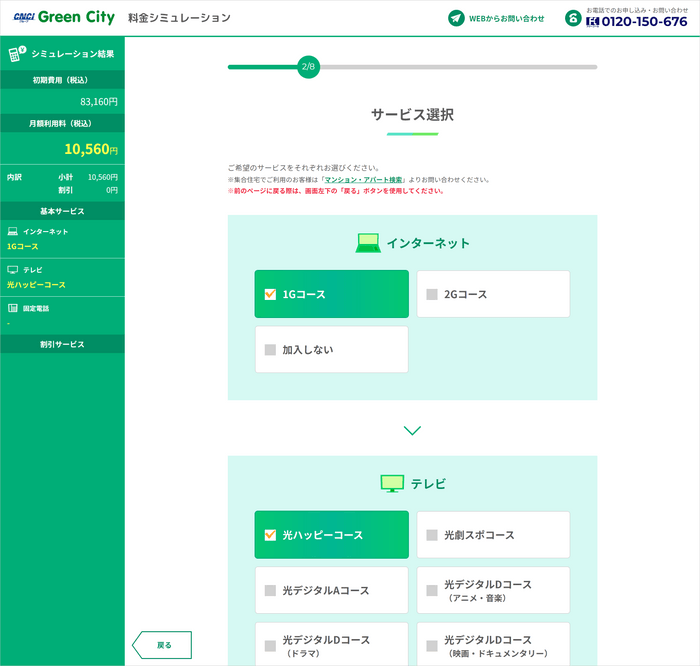This screenshot has height=666, width=700.
Task: Click the fixed phone icon in sidebar
Action: coord(13,308)
